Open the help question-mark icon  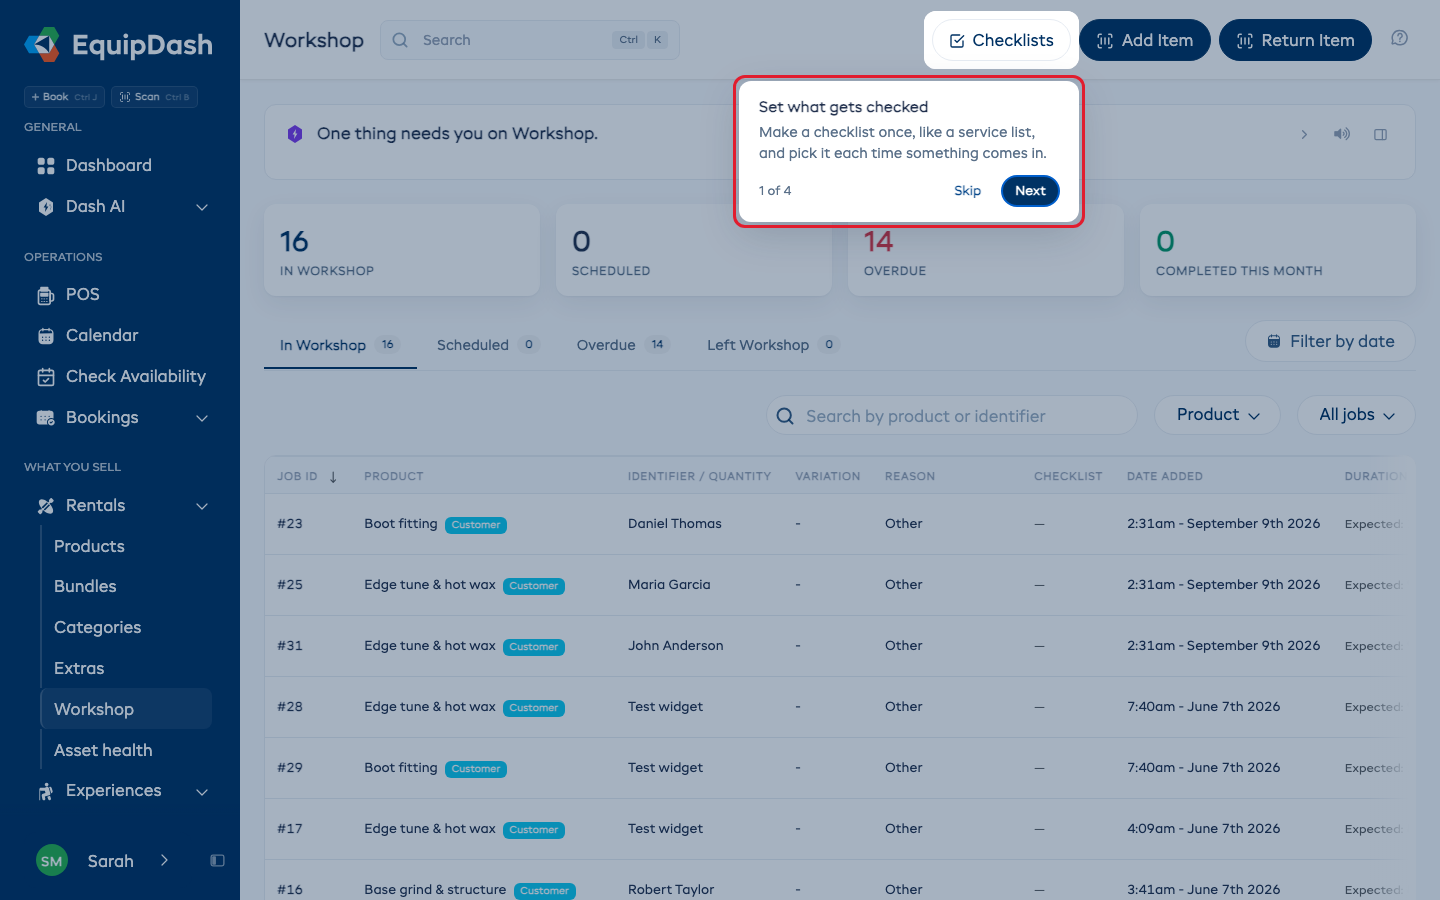click(1399, 38)
